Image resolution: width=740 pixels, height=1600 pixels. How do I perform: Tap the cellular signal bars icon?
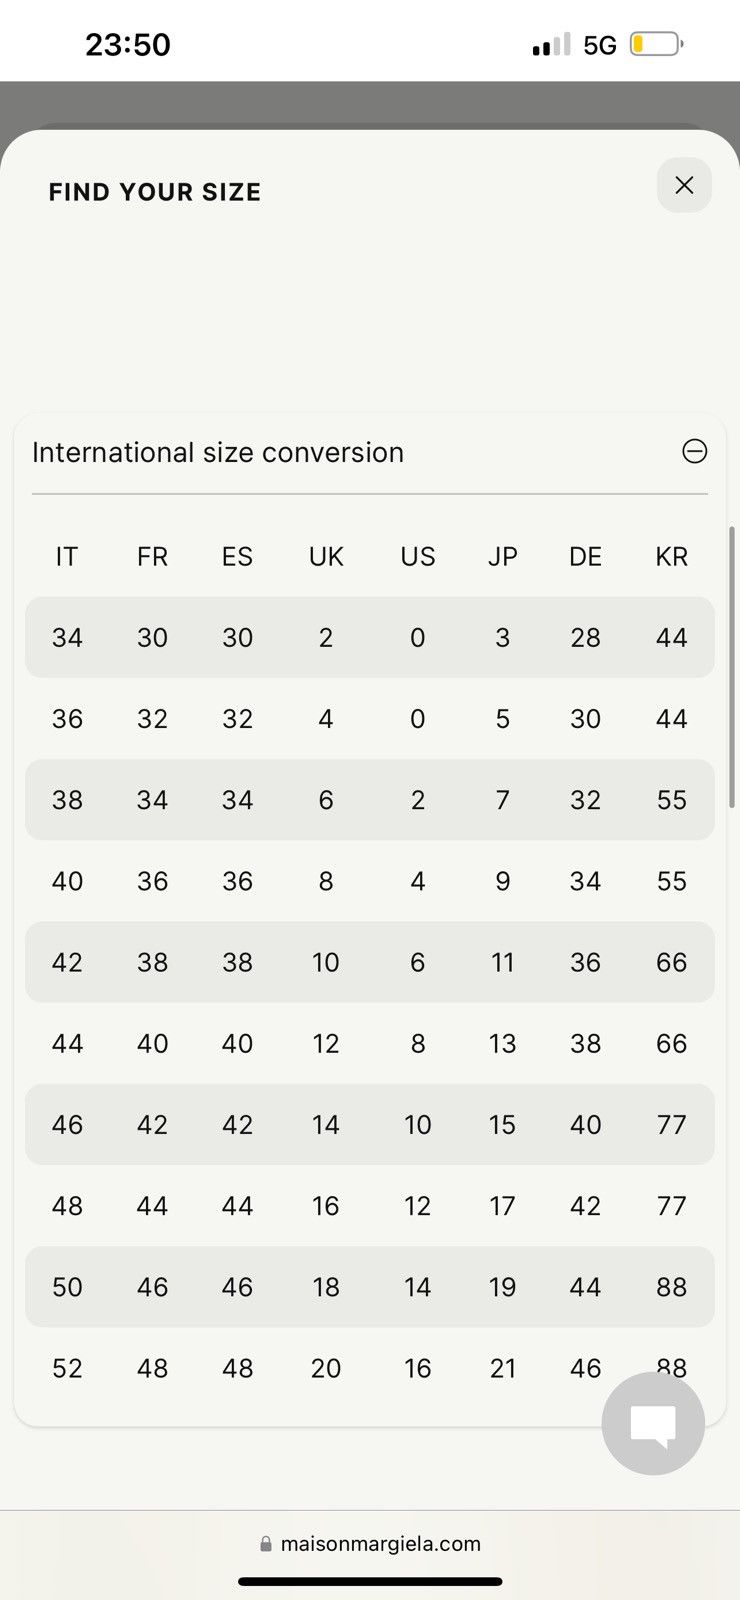[551, 44]
